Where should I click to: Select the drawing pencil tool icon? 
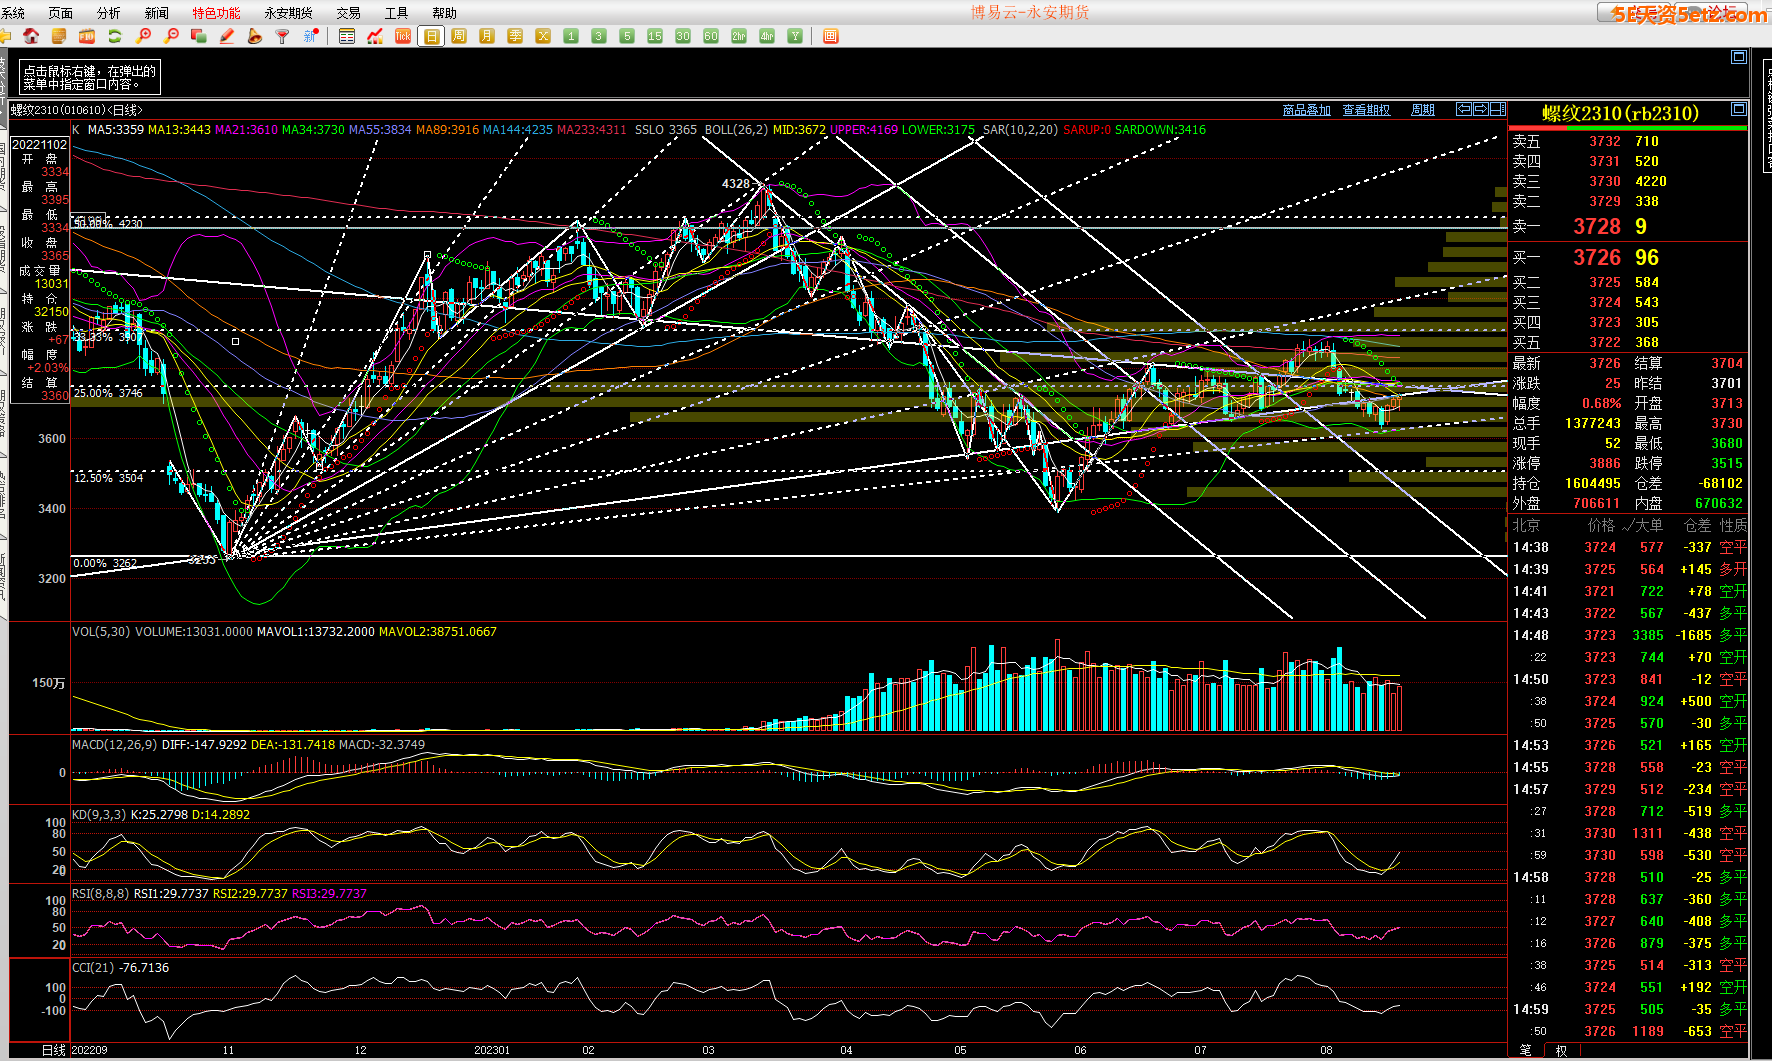tap(227, 36)
